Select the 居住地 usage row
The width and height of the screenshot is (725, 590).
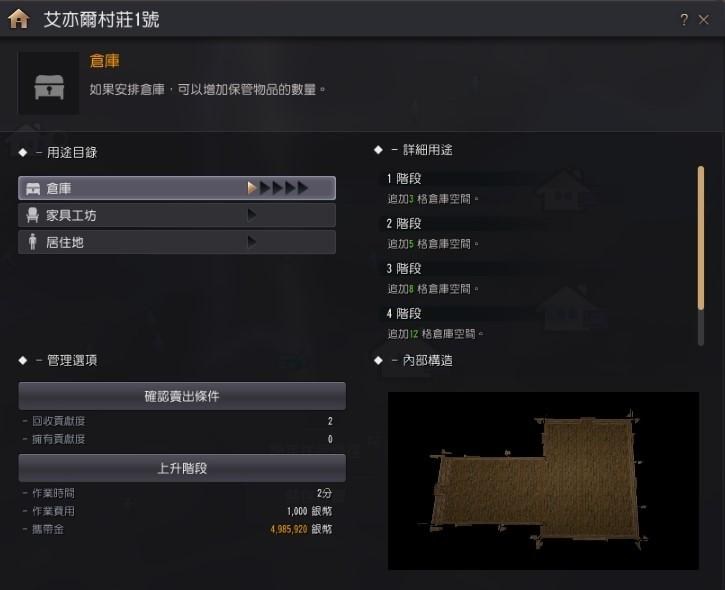point(177,242)
